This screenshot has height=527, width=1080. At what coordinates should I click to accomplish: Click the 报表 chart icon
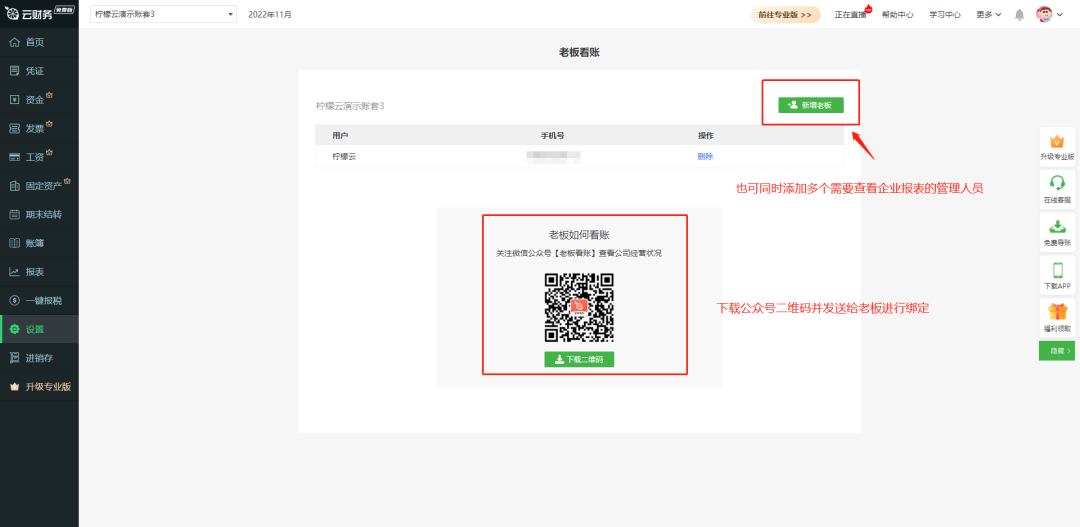(14, 272)
